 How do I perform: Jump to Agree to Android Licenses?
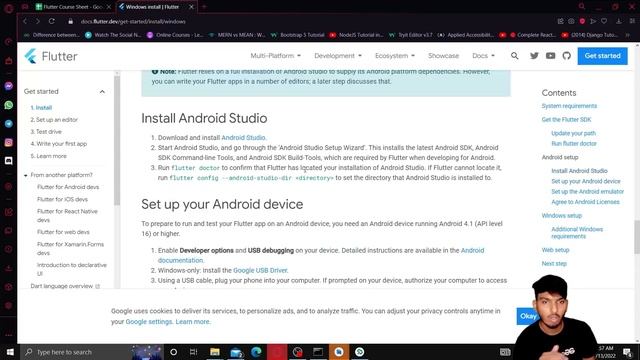click(x=585, y=202)
